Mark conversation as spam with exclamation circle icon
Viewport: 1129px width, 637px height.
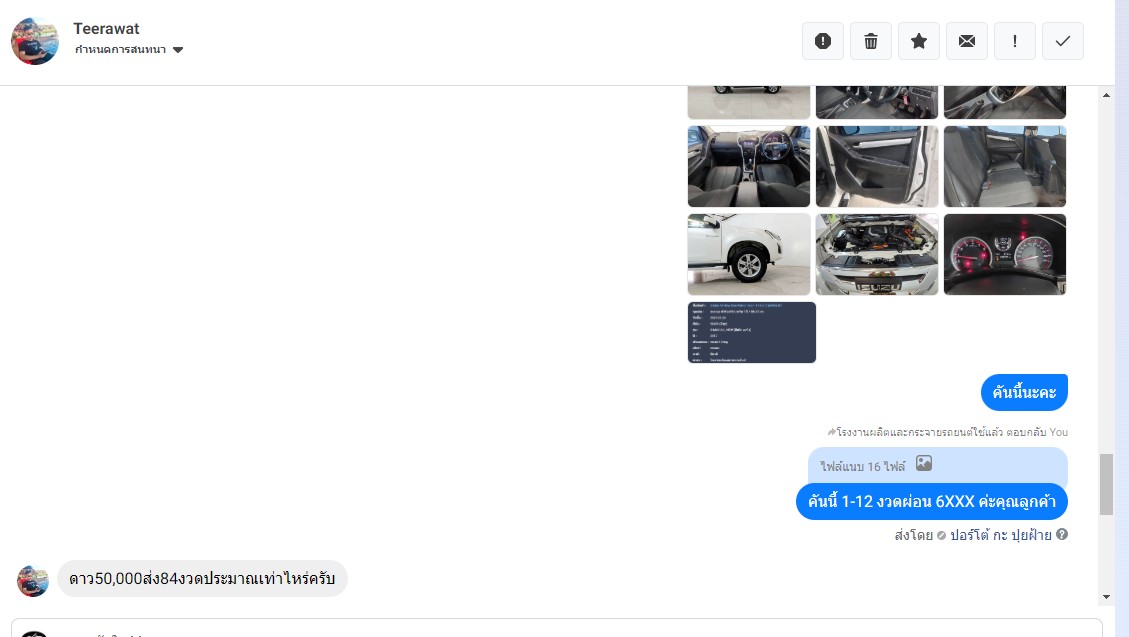point(823,41)
